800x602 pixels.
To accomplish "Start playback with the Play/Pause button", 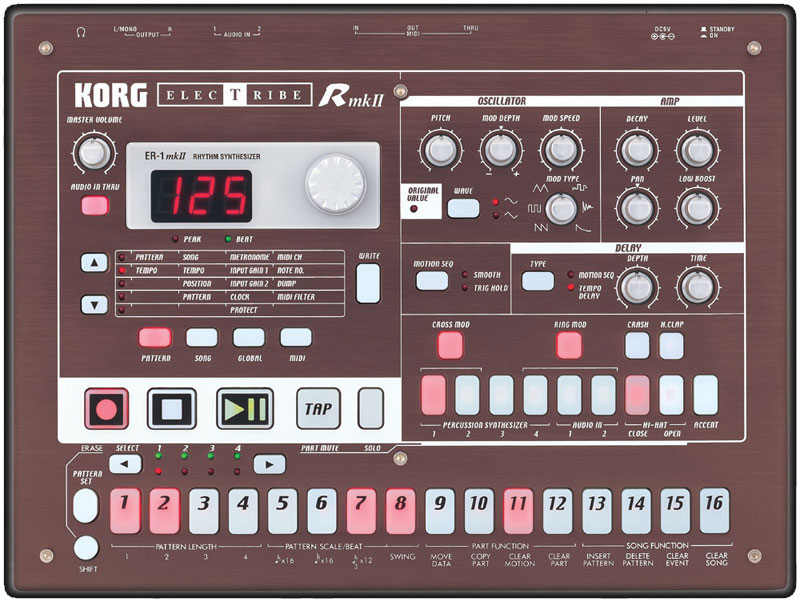I will pos(245,409).
